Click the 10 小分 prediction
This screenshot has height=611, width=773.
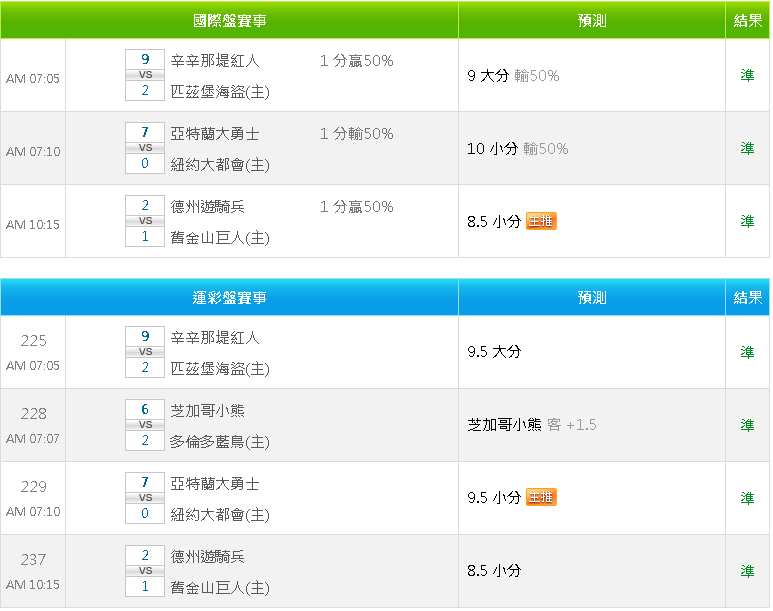(x=492, y=148)
